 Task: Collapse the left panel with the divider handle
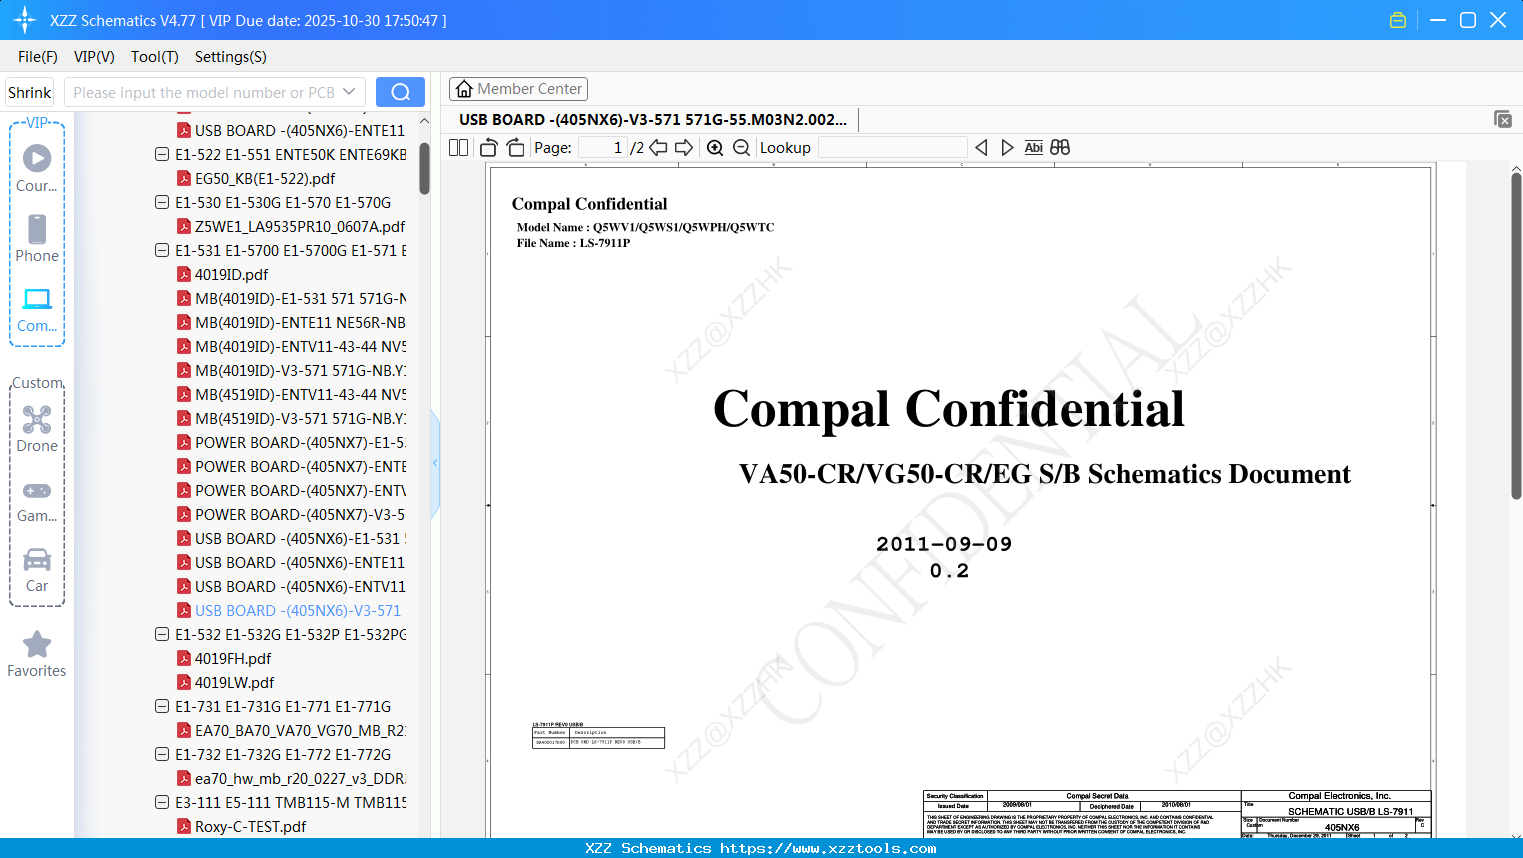tap(435, 463)
